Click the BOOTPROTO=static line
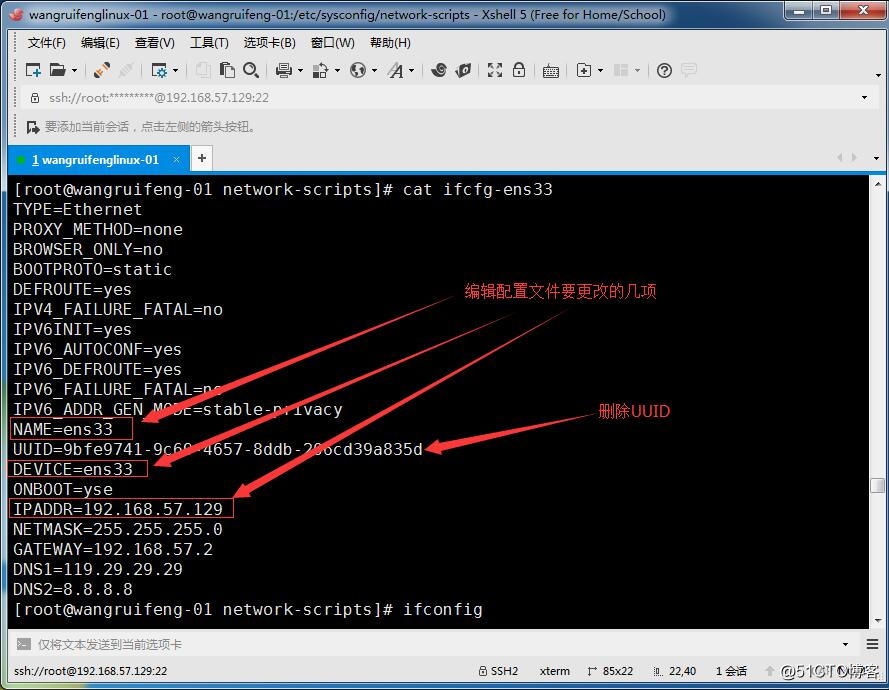The height and width of the screenshot is (690, 889). point(92,269)
